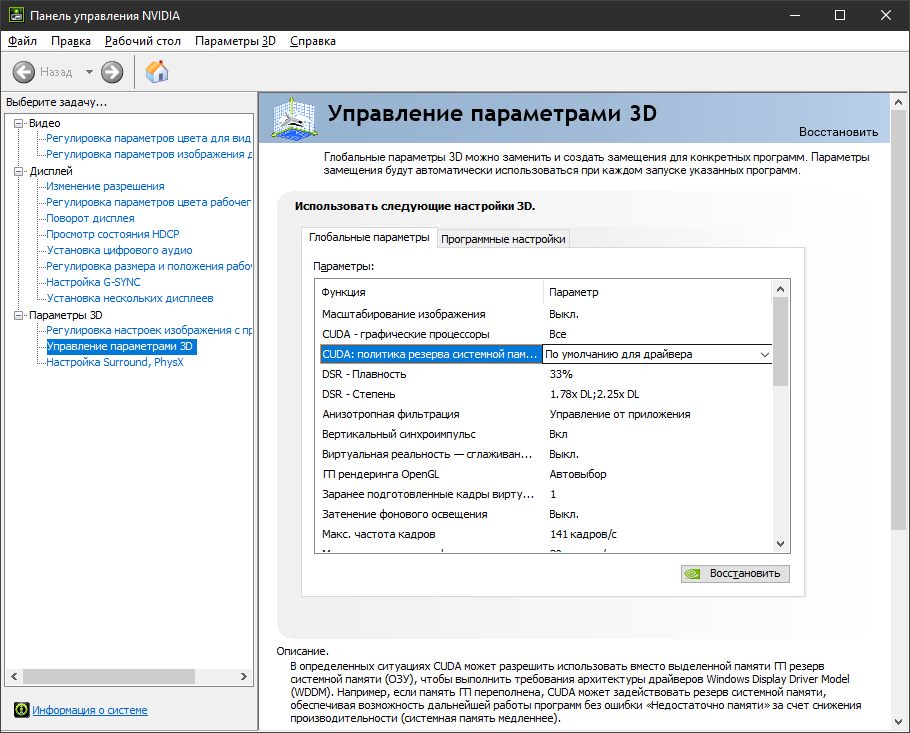The height and width of the screenshot is (733, 910).
Task: Select Поворот дисплея task
Action: [90, 218]
